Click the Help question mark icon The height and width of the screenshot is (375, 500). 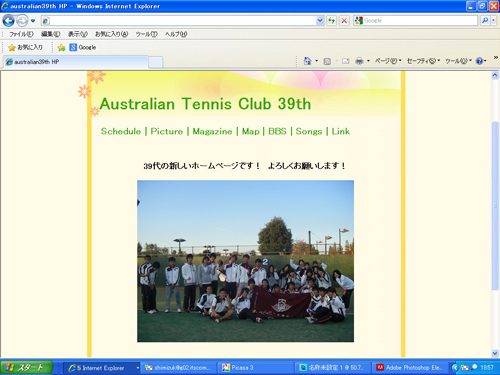click(x=479, y=61)
